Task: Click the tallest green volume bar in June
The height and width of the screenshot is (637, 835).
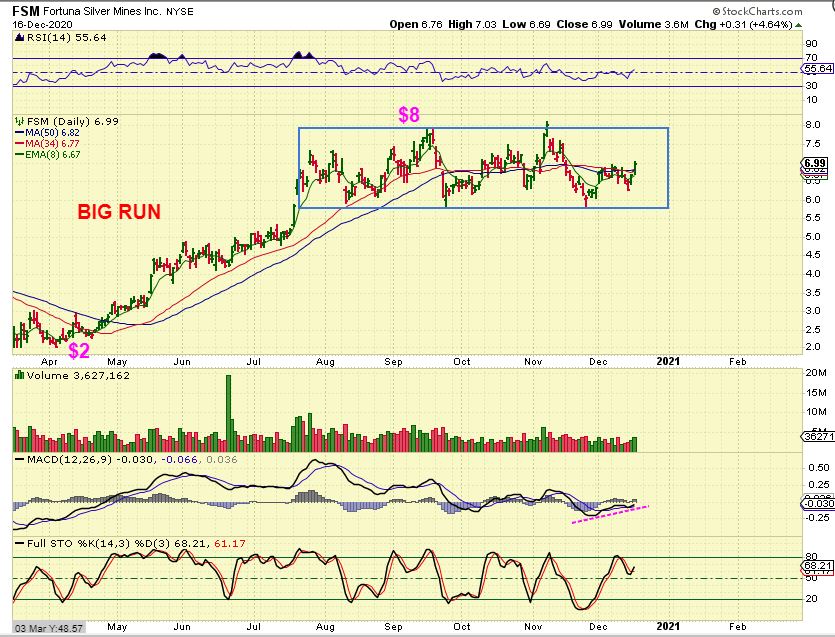Action: point(229,413)
